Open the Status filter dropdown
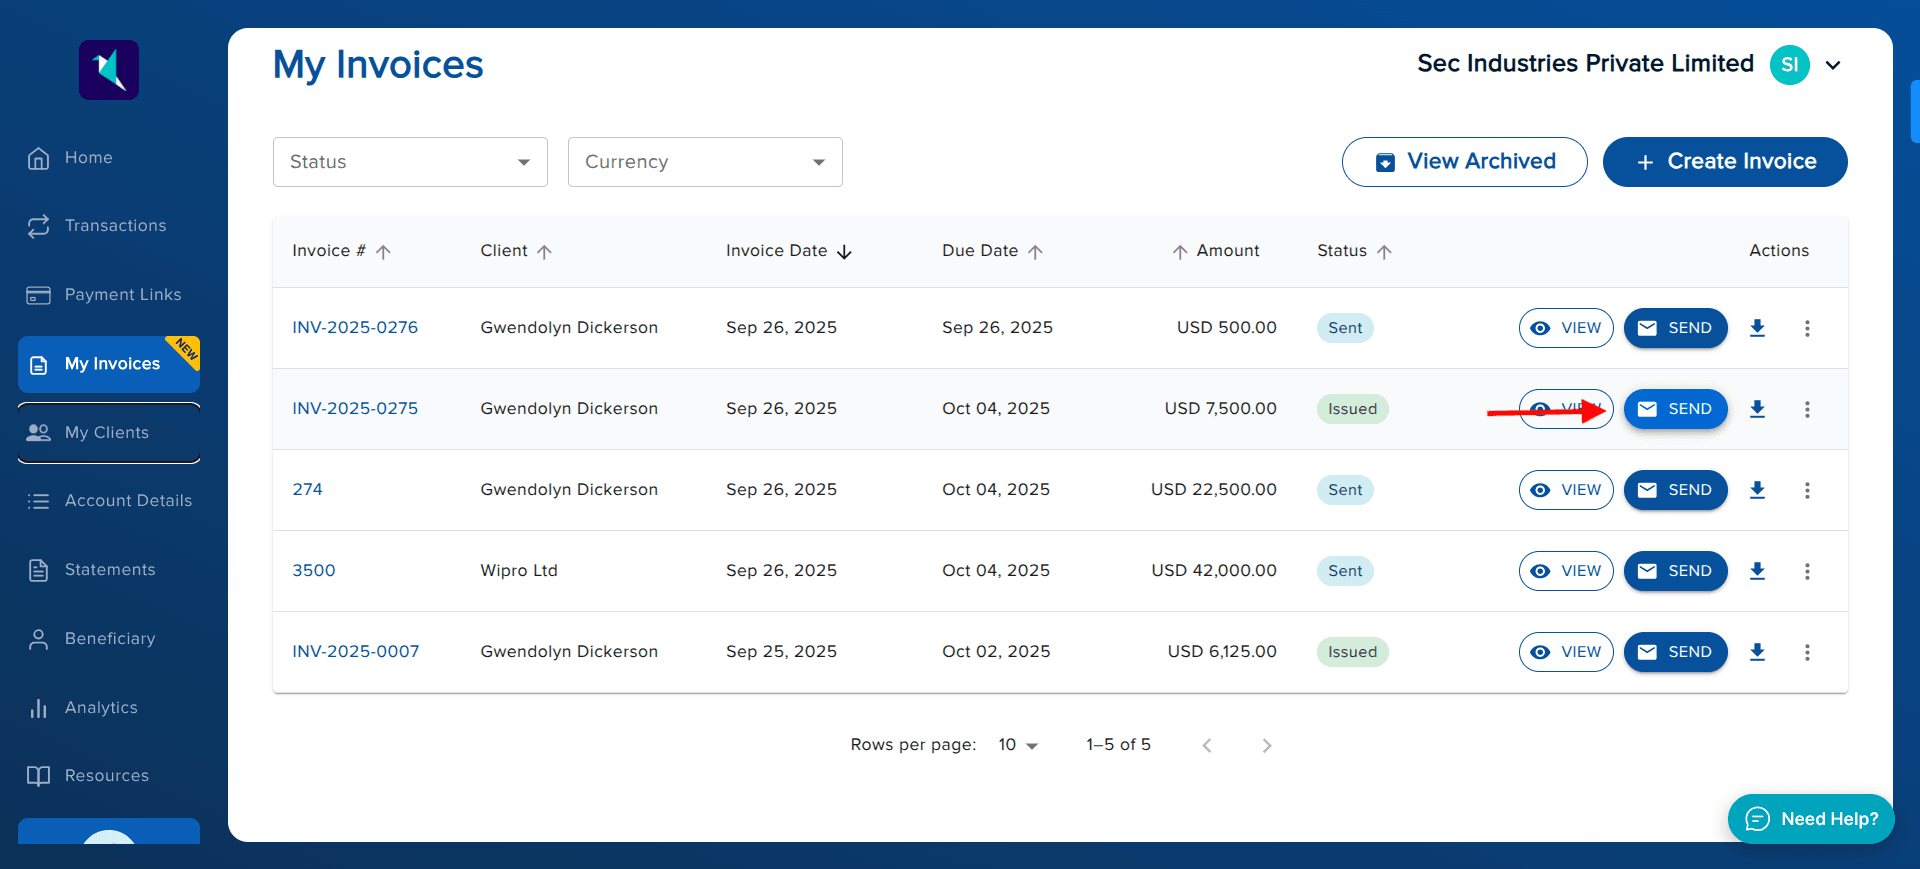Image resolution: width=1920 pixels, height=869 pixels. 410,162
